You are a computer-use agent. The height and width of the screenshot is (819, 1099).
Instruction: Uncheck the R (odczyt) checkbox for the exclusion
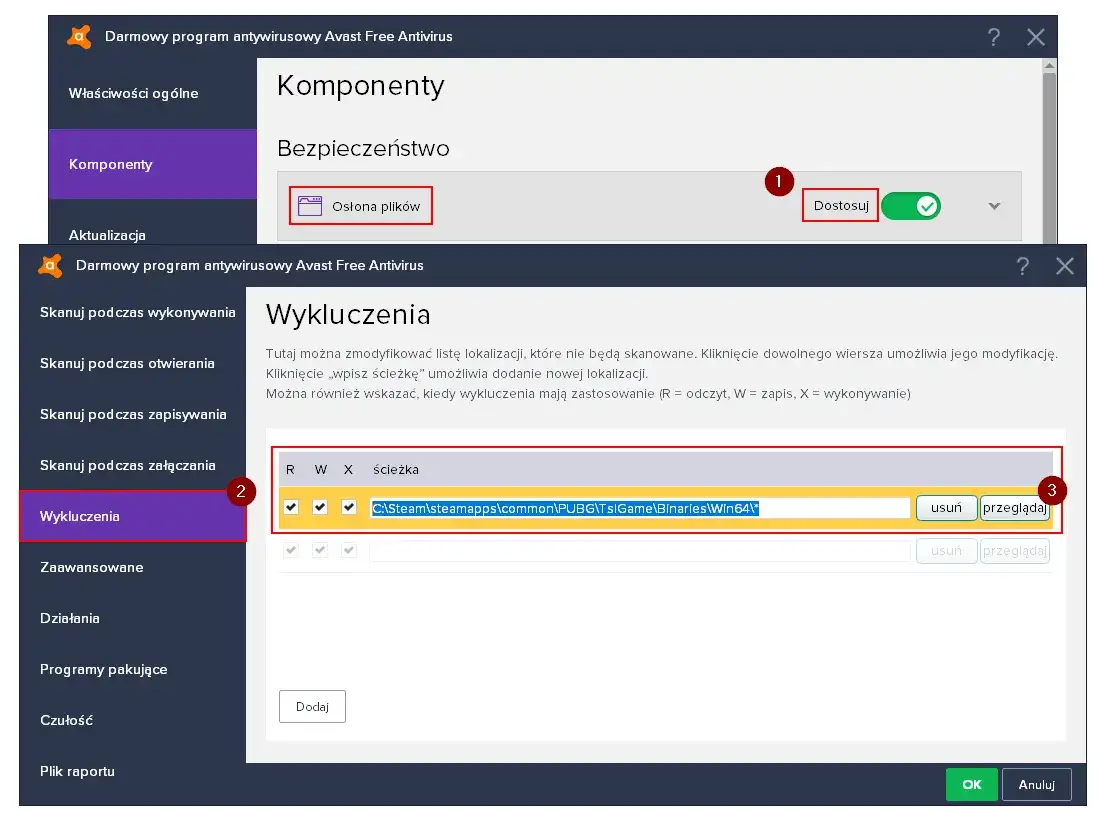pos(290,507)
